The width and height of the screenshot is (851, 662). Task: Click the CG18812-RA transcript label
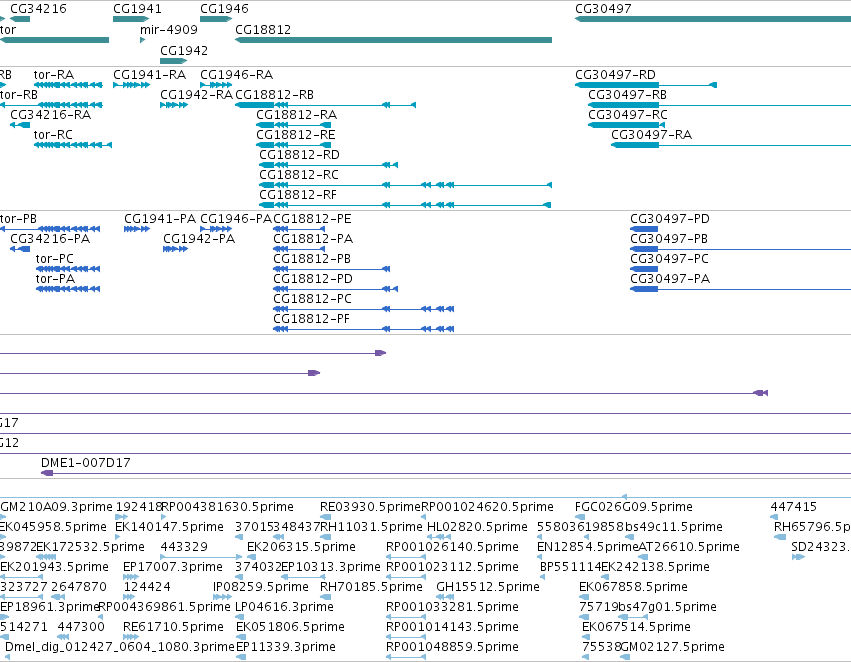(296, 114)
